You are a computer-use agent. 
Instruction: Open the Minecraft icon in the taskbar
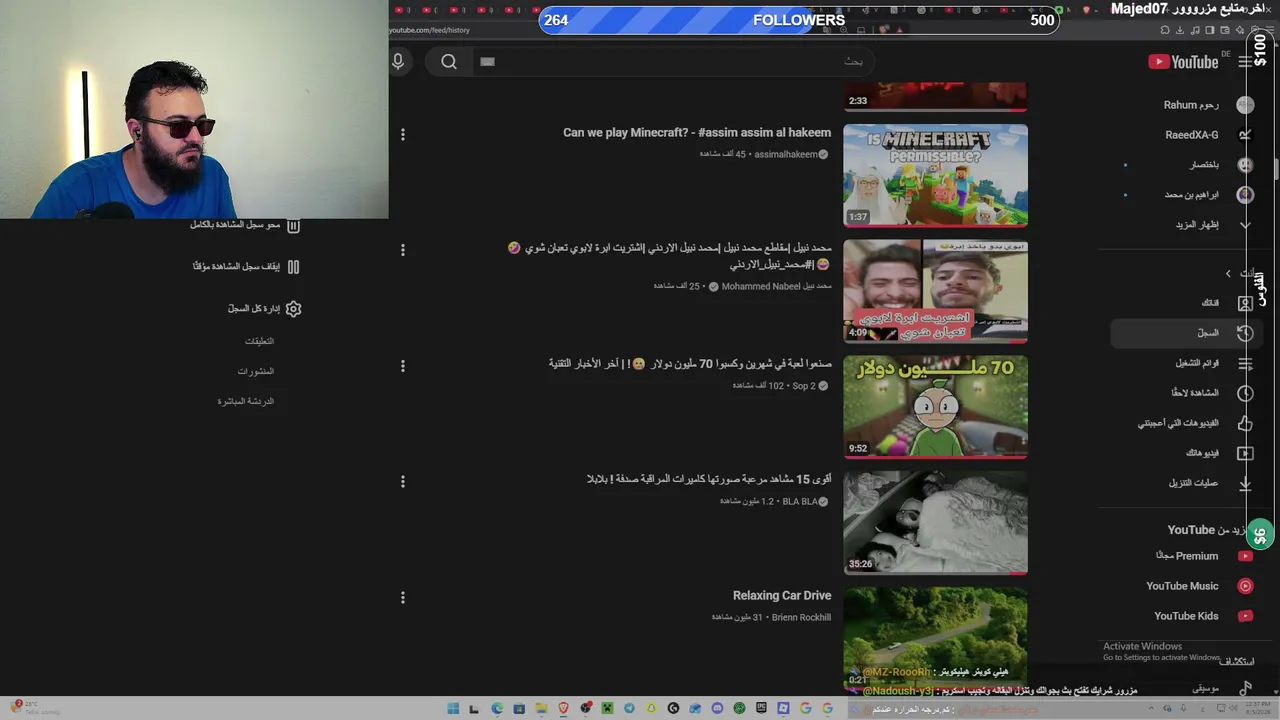click(x=607, y=709)
